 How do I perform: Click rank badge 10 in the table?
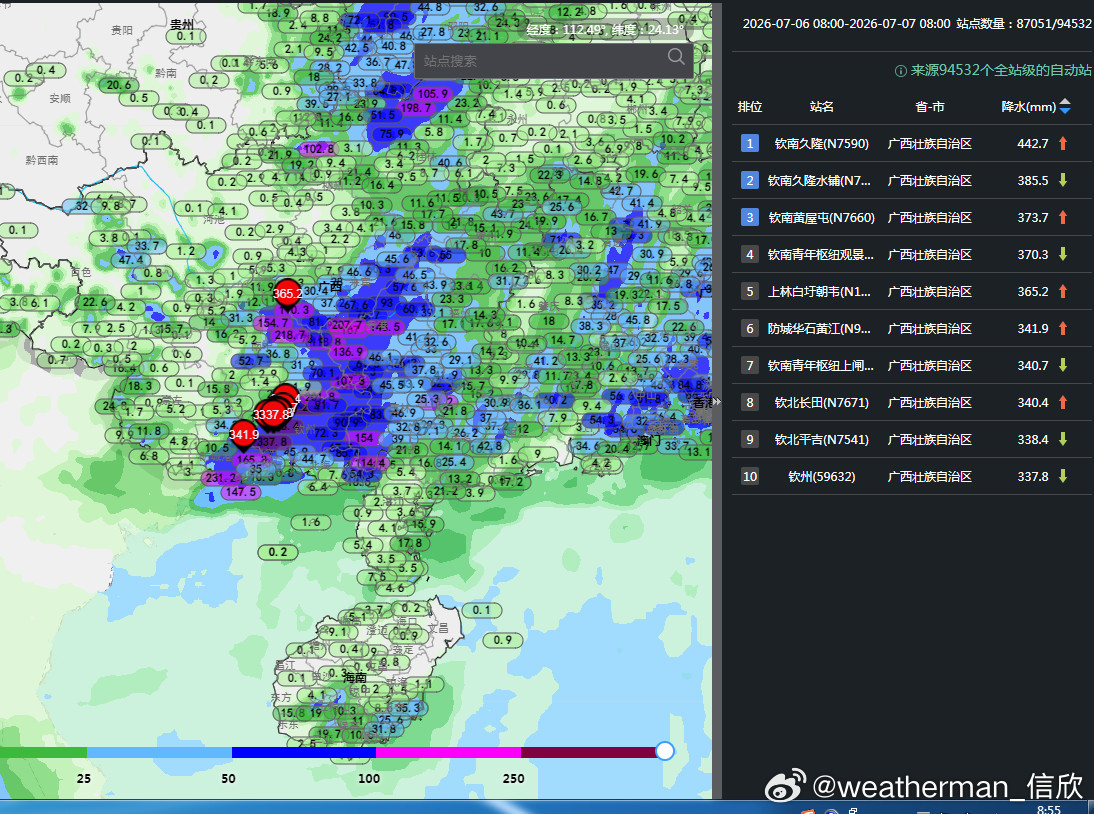(750, 476)
